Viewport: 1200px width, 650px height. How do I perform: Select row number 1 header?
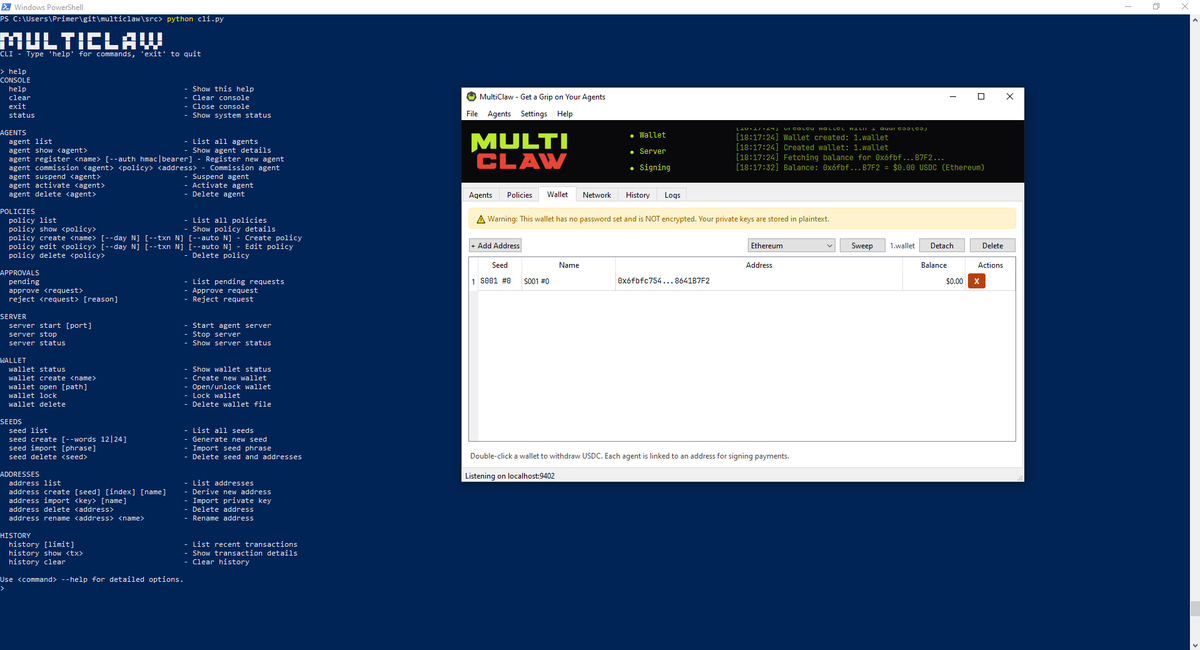tap(473, 281)
